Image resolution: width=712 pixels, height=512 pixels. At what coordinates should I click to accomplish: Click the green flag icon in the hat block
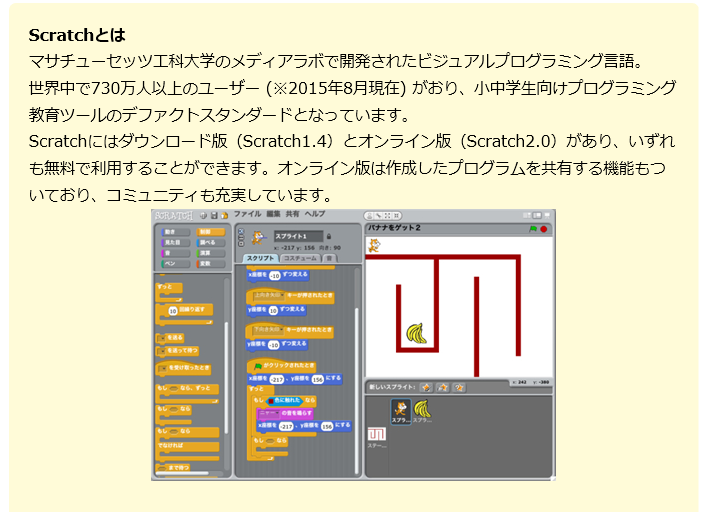[258, 366]
